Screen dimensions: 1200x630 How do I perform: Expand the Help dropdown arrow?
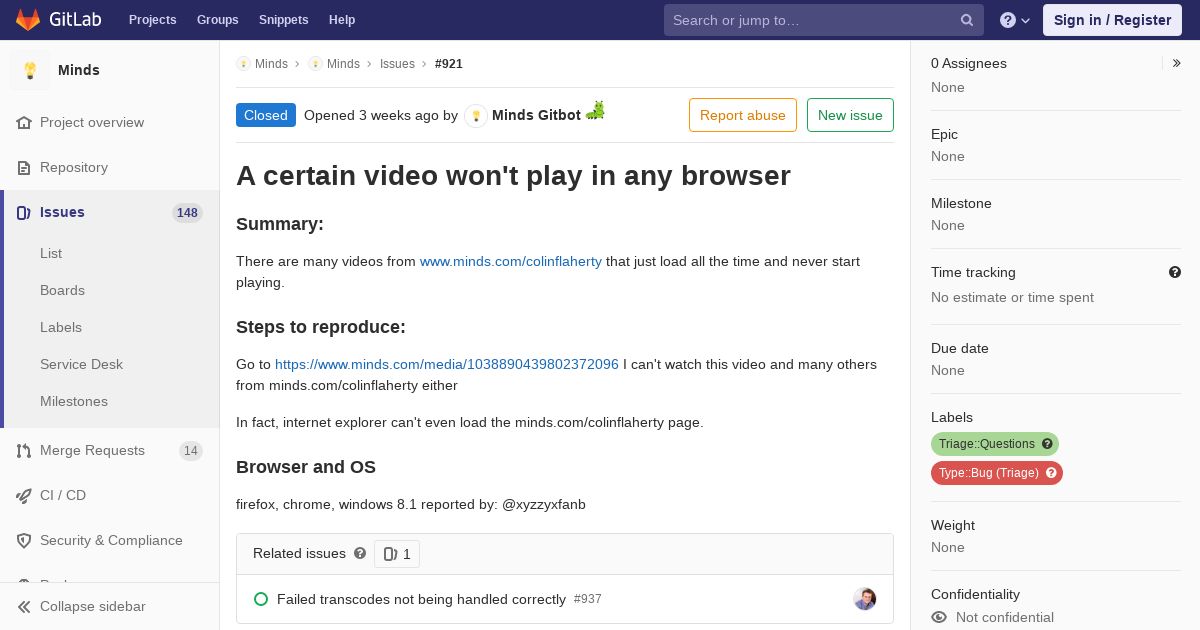tap(1025, 21)
